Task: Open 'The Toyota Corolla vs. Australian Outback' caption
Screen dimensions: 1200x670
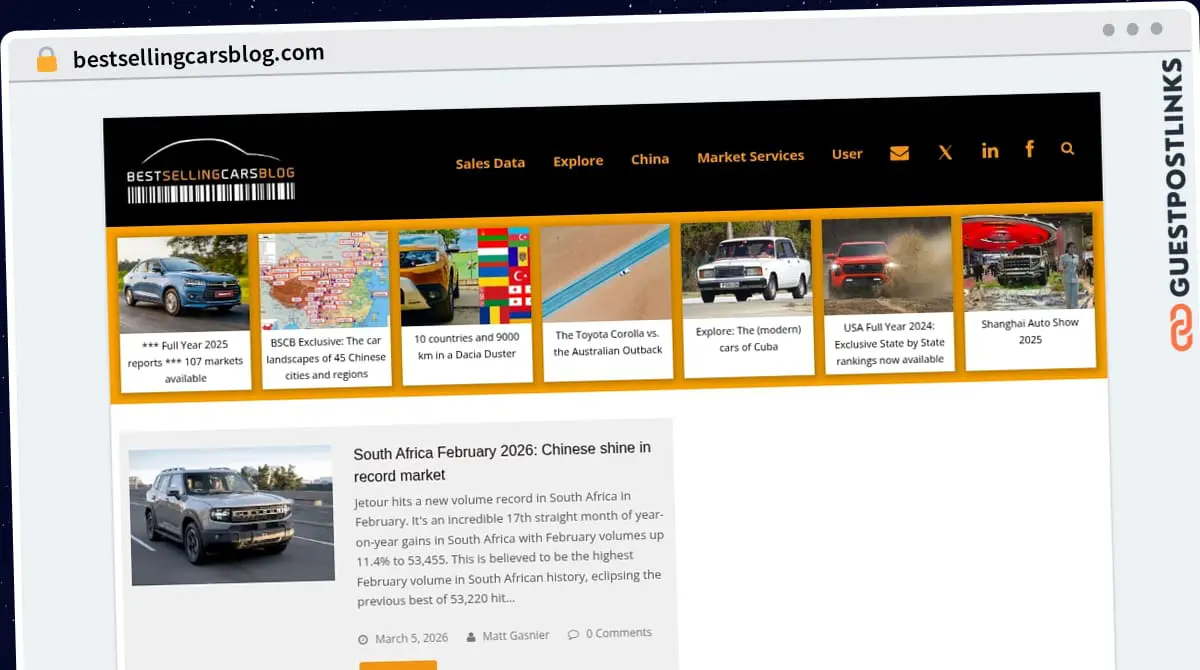Action: (608, 342)
